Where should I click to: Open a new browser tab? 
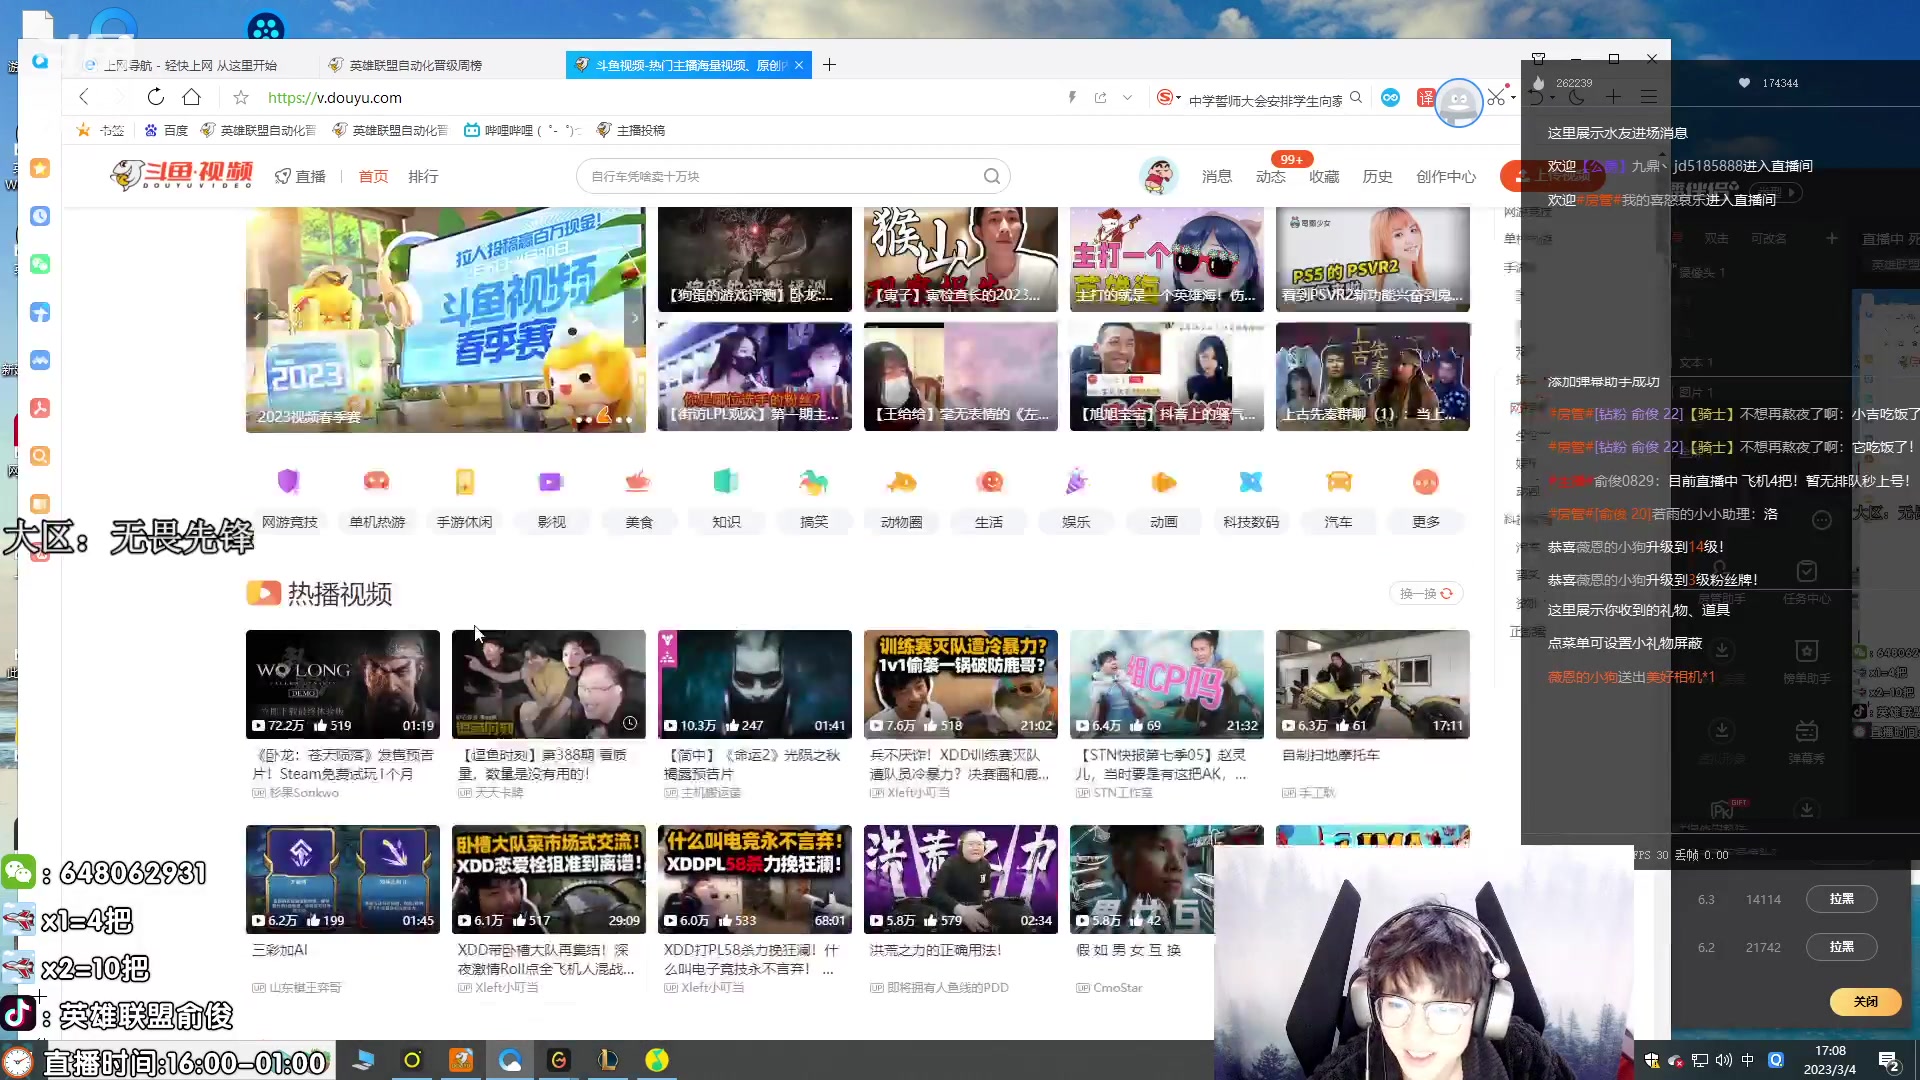coord(829,65)
